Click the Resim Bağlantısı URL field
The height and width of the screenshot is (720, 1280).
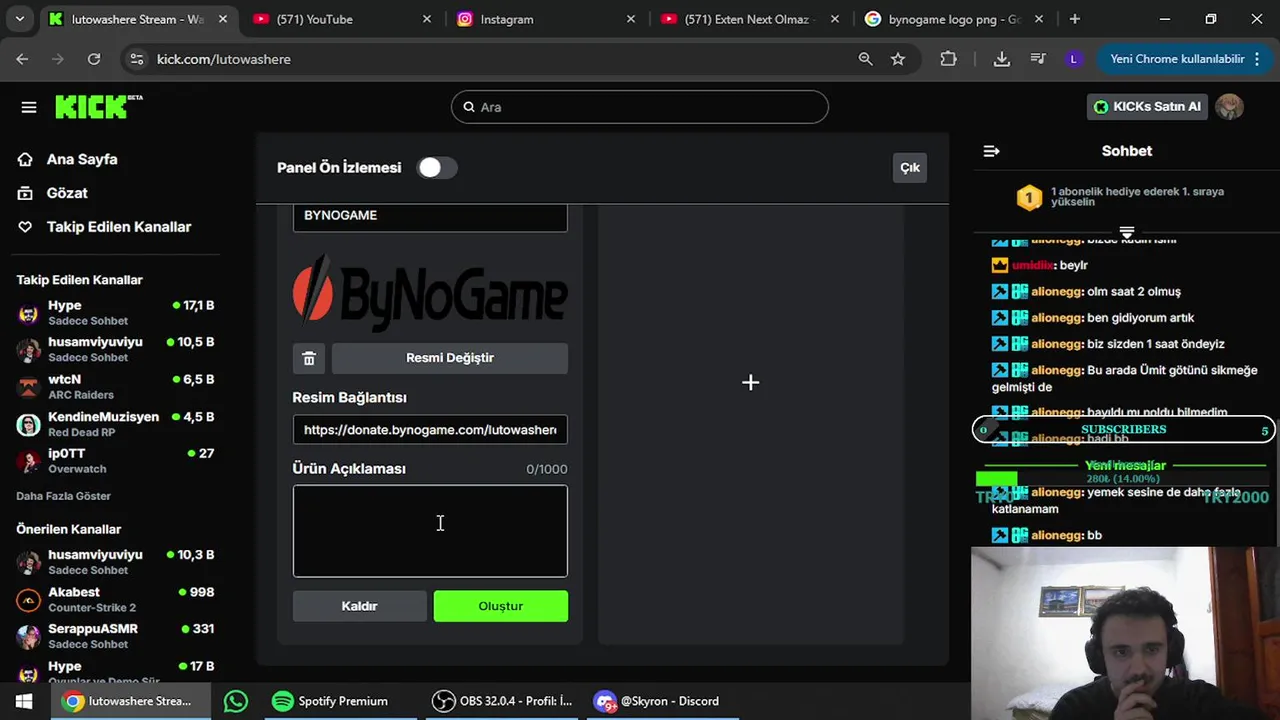pos(430,429)
